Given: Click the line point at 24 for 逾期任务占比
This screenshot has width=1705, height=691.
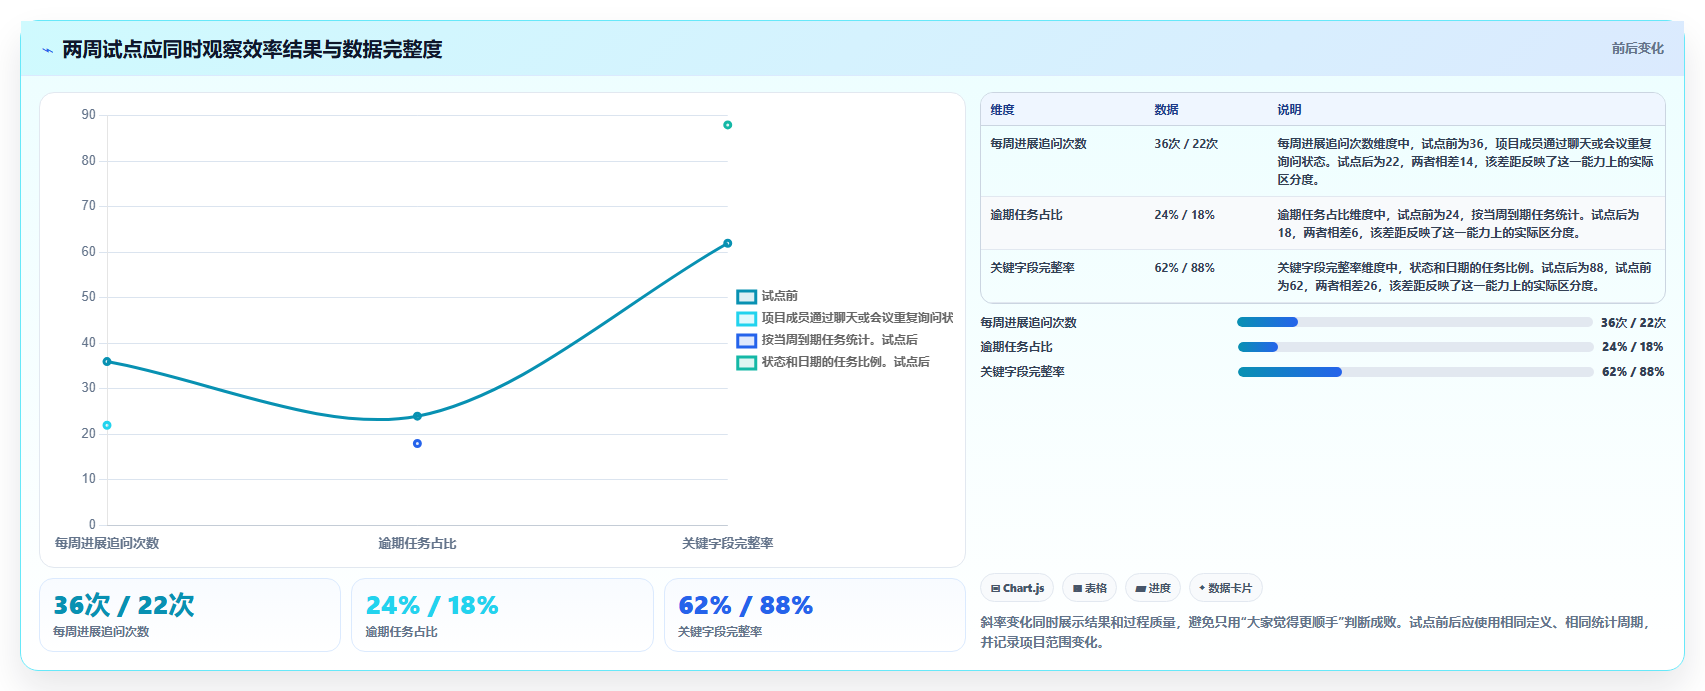Looking at the screenshot, I should click(417, 416).
